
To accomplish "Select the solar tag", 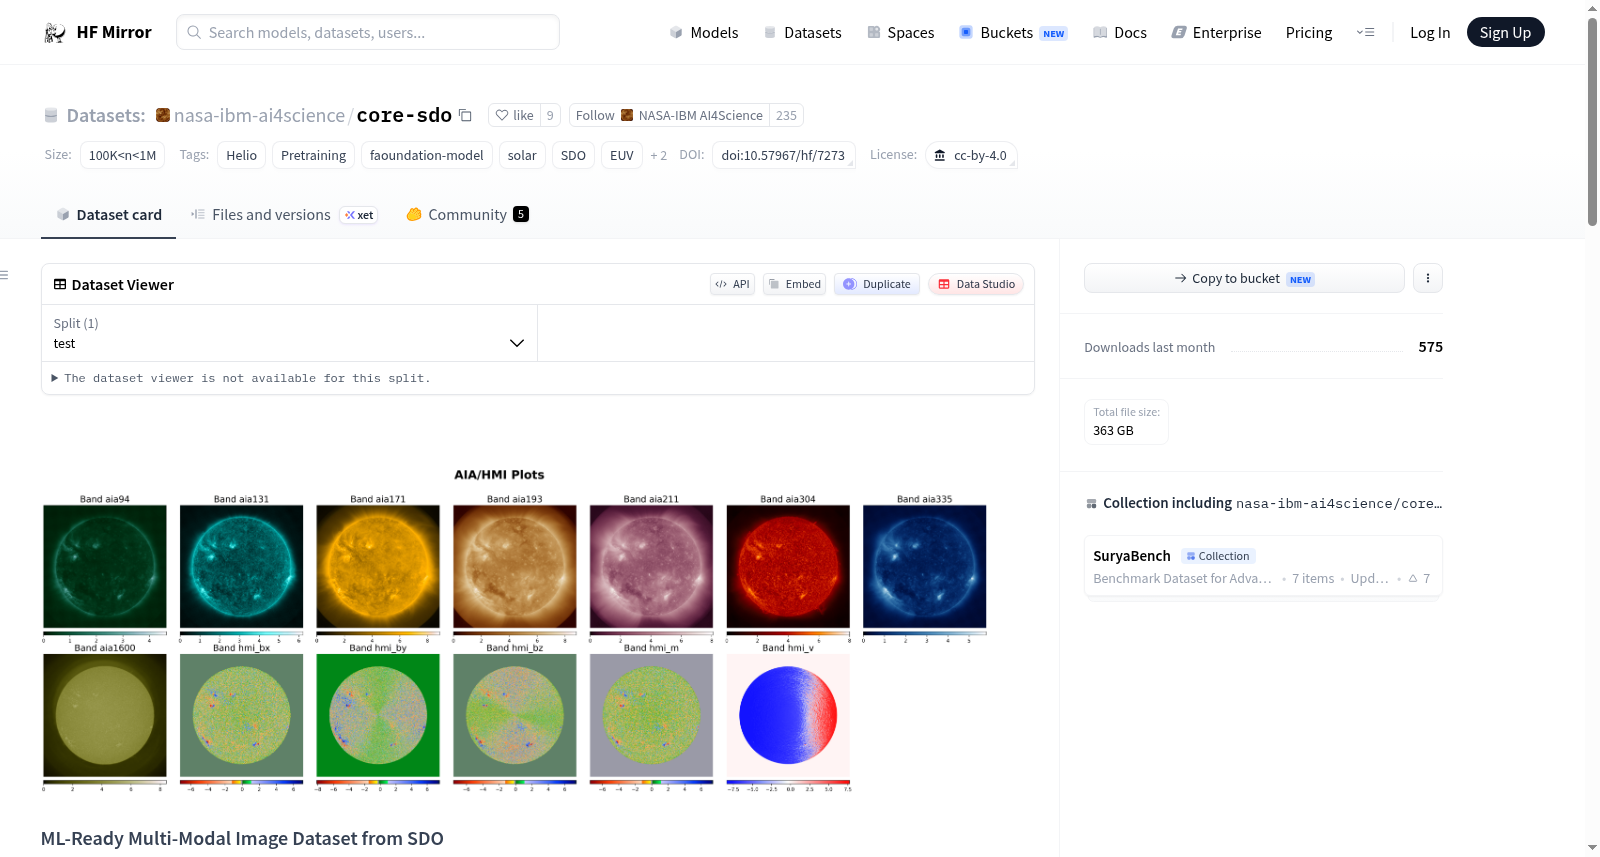I will (x=522, y=155).
